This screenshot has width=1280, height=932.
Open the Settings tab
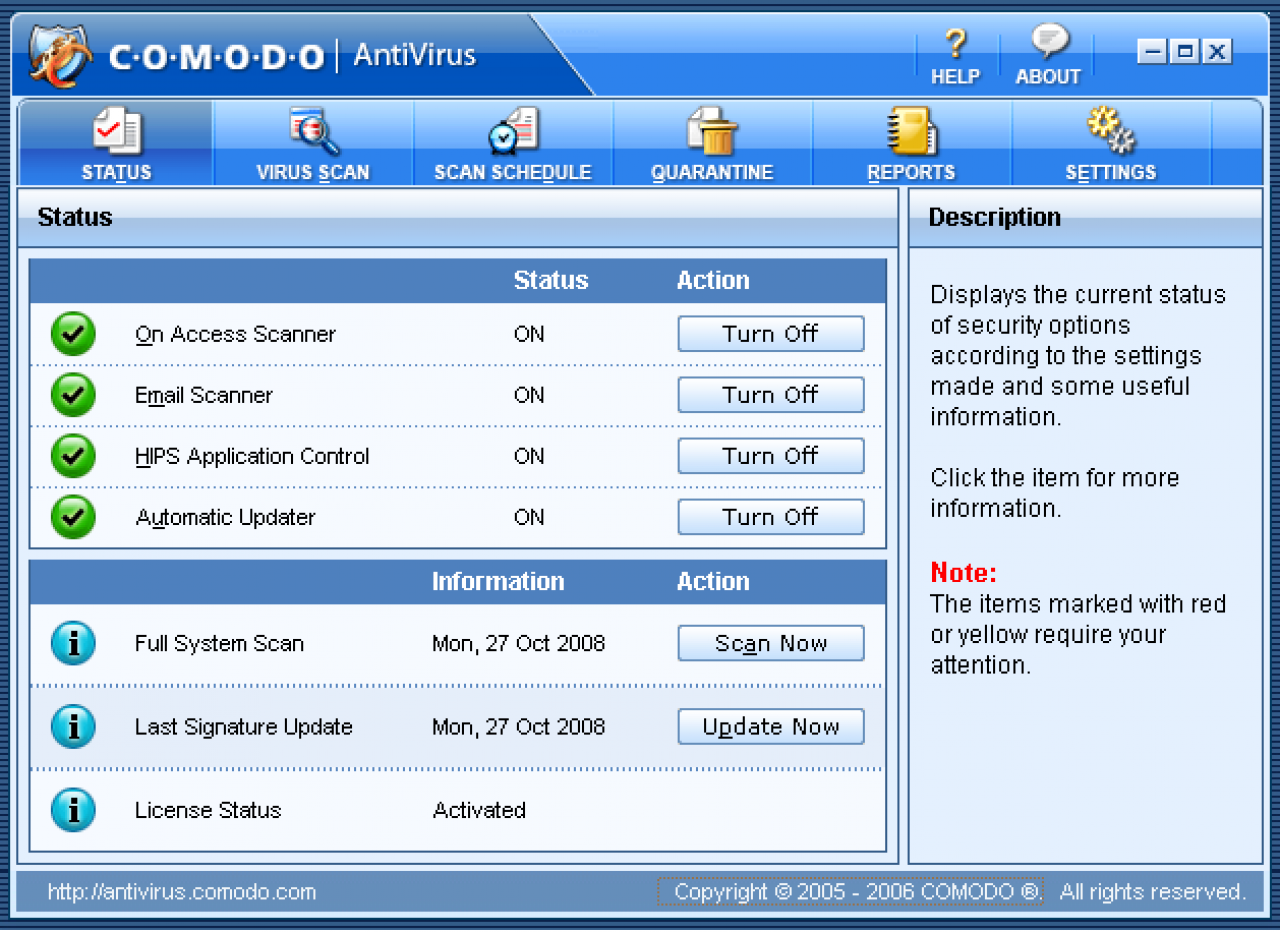(1111, 143)
